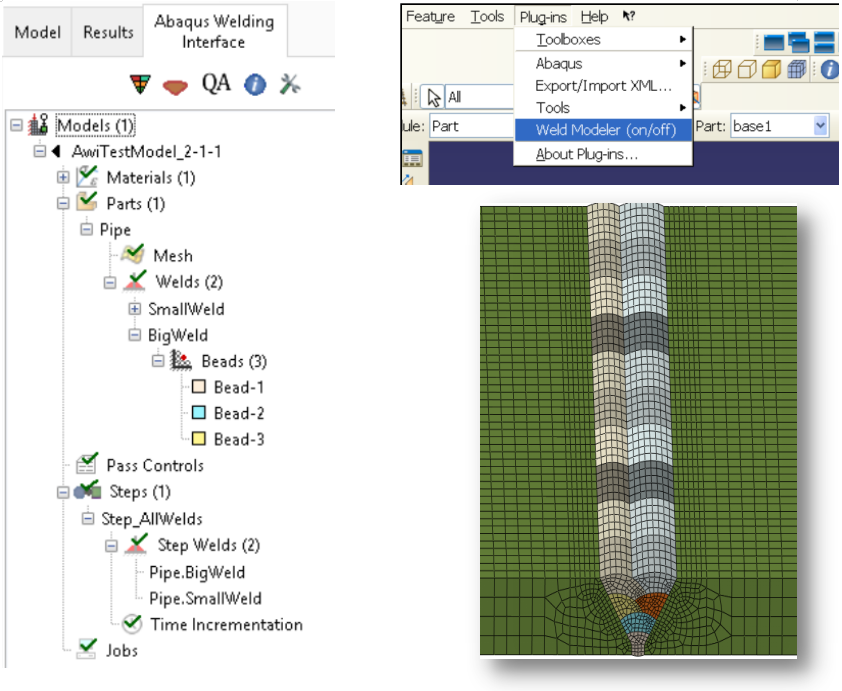Screen dimensions: 842x691
Task: Open the Tools menu in the menu bar
Action: tap(487, 17)
